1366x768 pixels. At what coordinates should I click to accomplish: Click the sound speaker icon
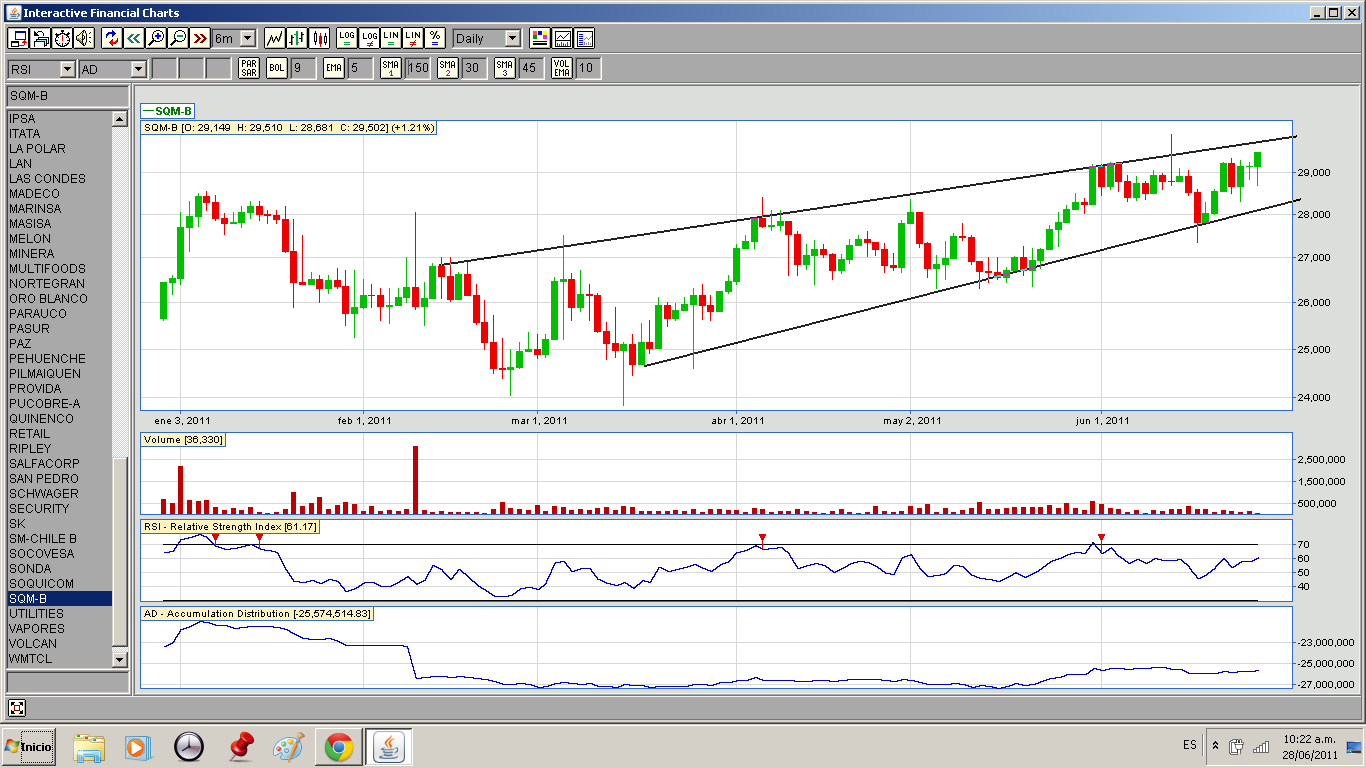(x=84, y=38)
